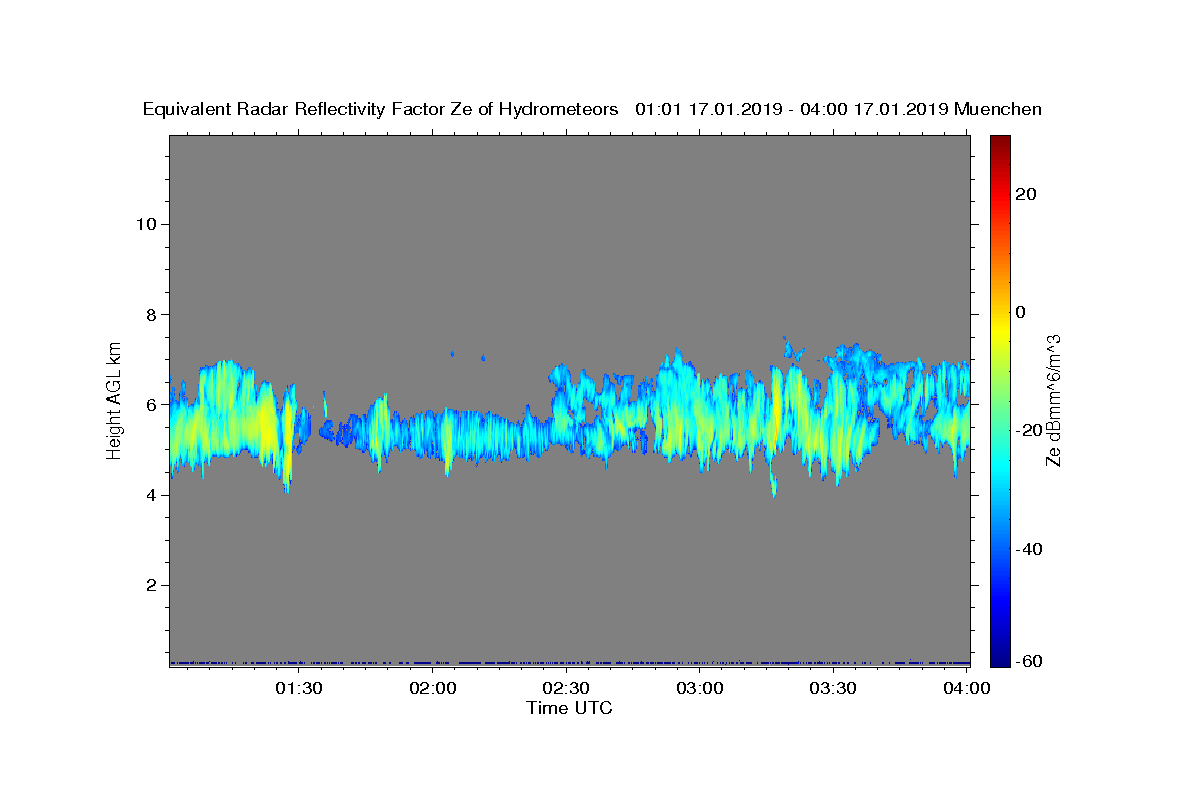Click the colorbar label '0'

[x=1020, y=312]
